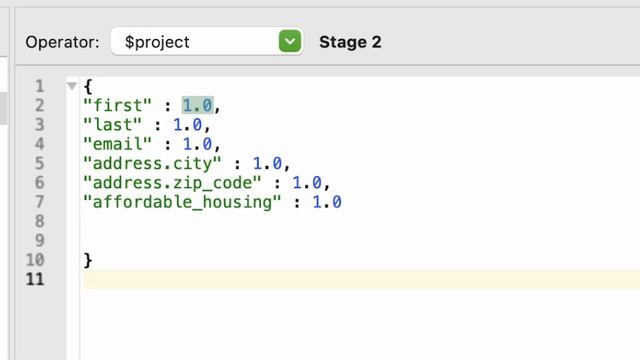
Task: Open the $project operator dropdown
Action: click(x=207, y=42)
